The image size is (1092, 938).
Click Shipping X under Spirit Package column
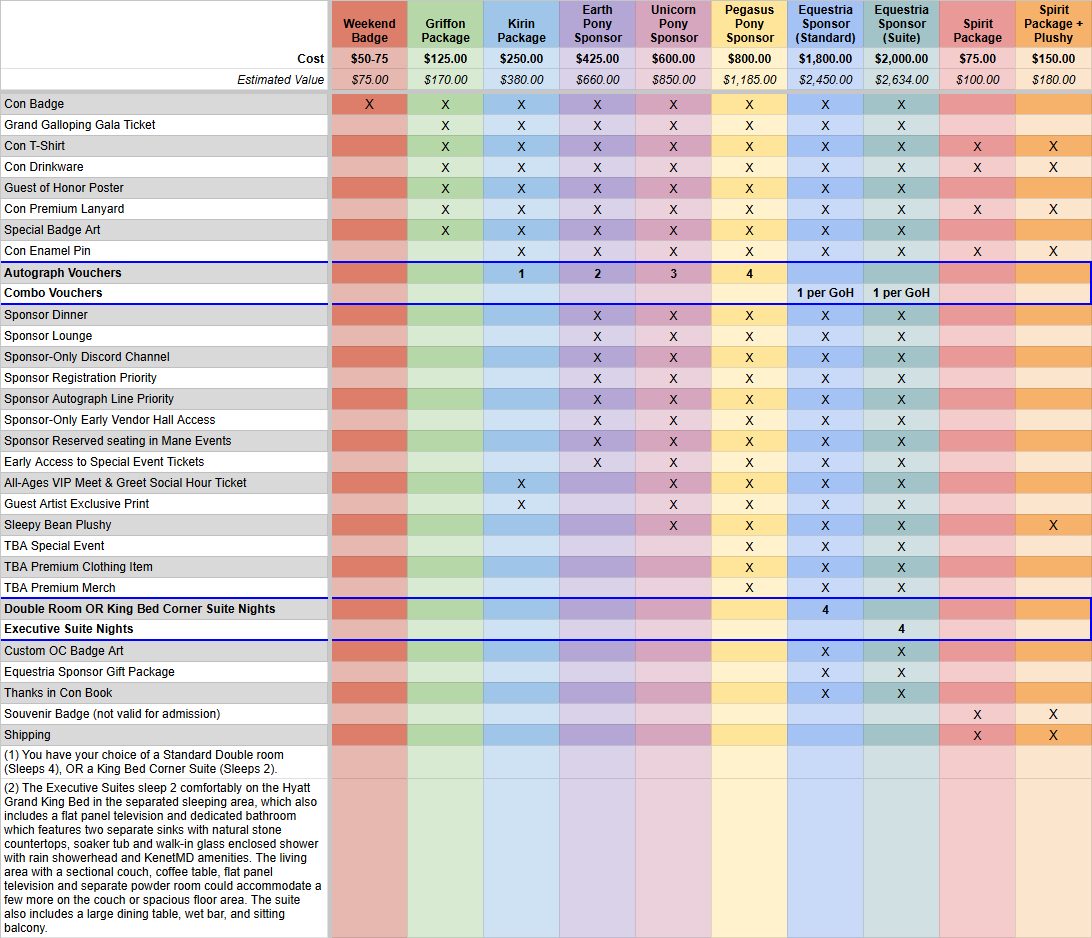(977, 735)
